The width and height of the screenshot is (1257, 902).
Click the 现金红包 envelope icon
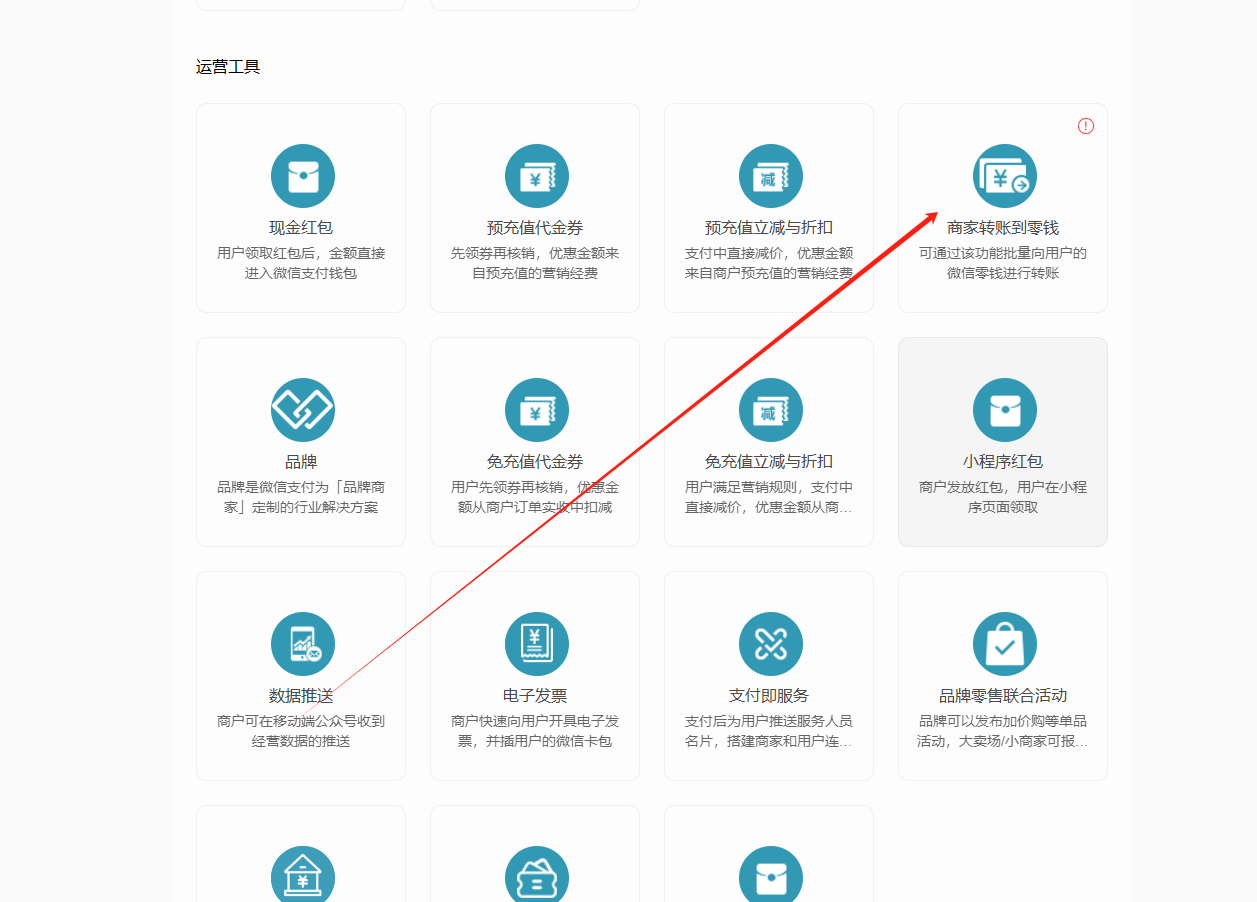pos(302,176)
